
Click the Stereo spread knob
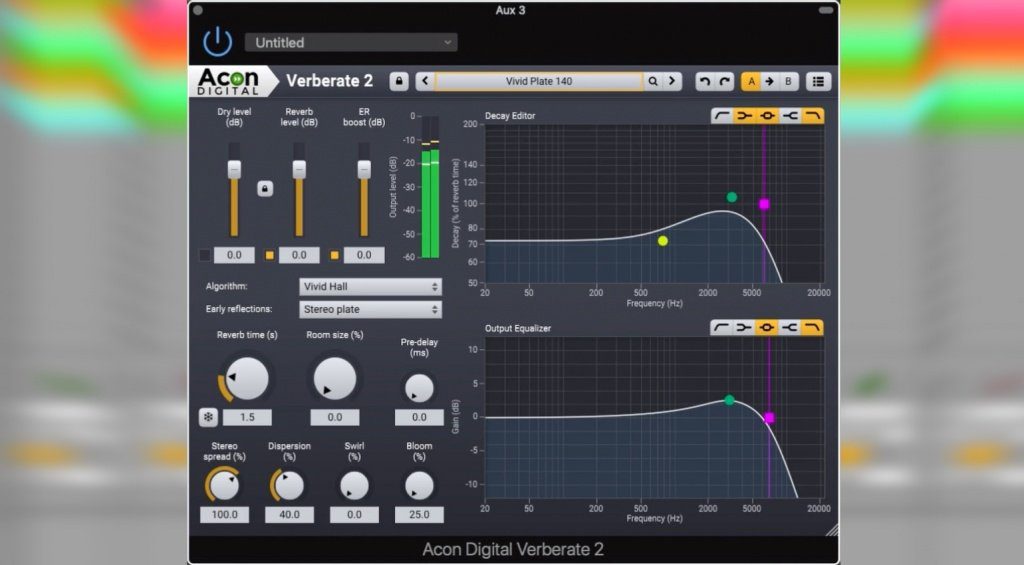(x=224, y=486)
